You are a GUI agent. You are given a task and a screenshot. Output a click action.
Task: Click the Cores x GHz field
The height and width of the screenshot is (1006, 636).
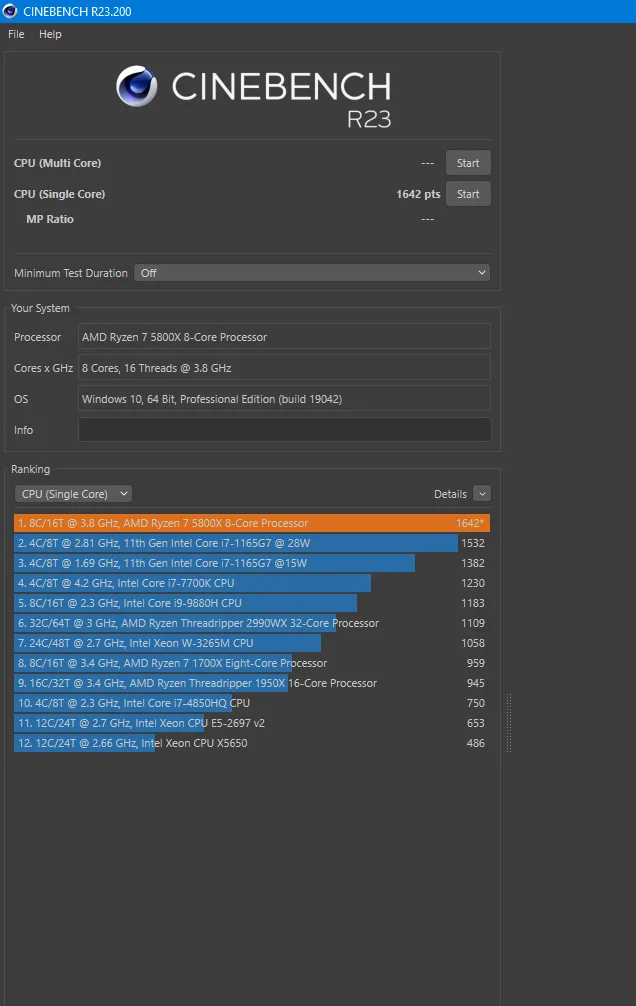[x=284, y=368]
